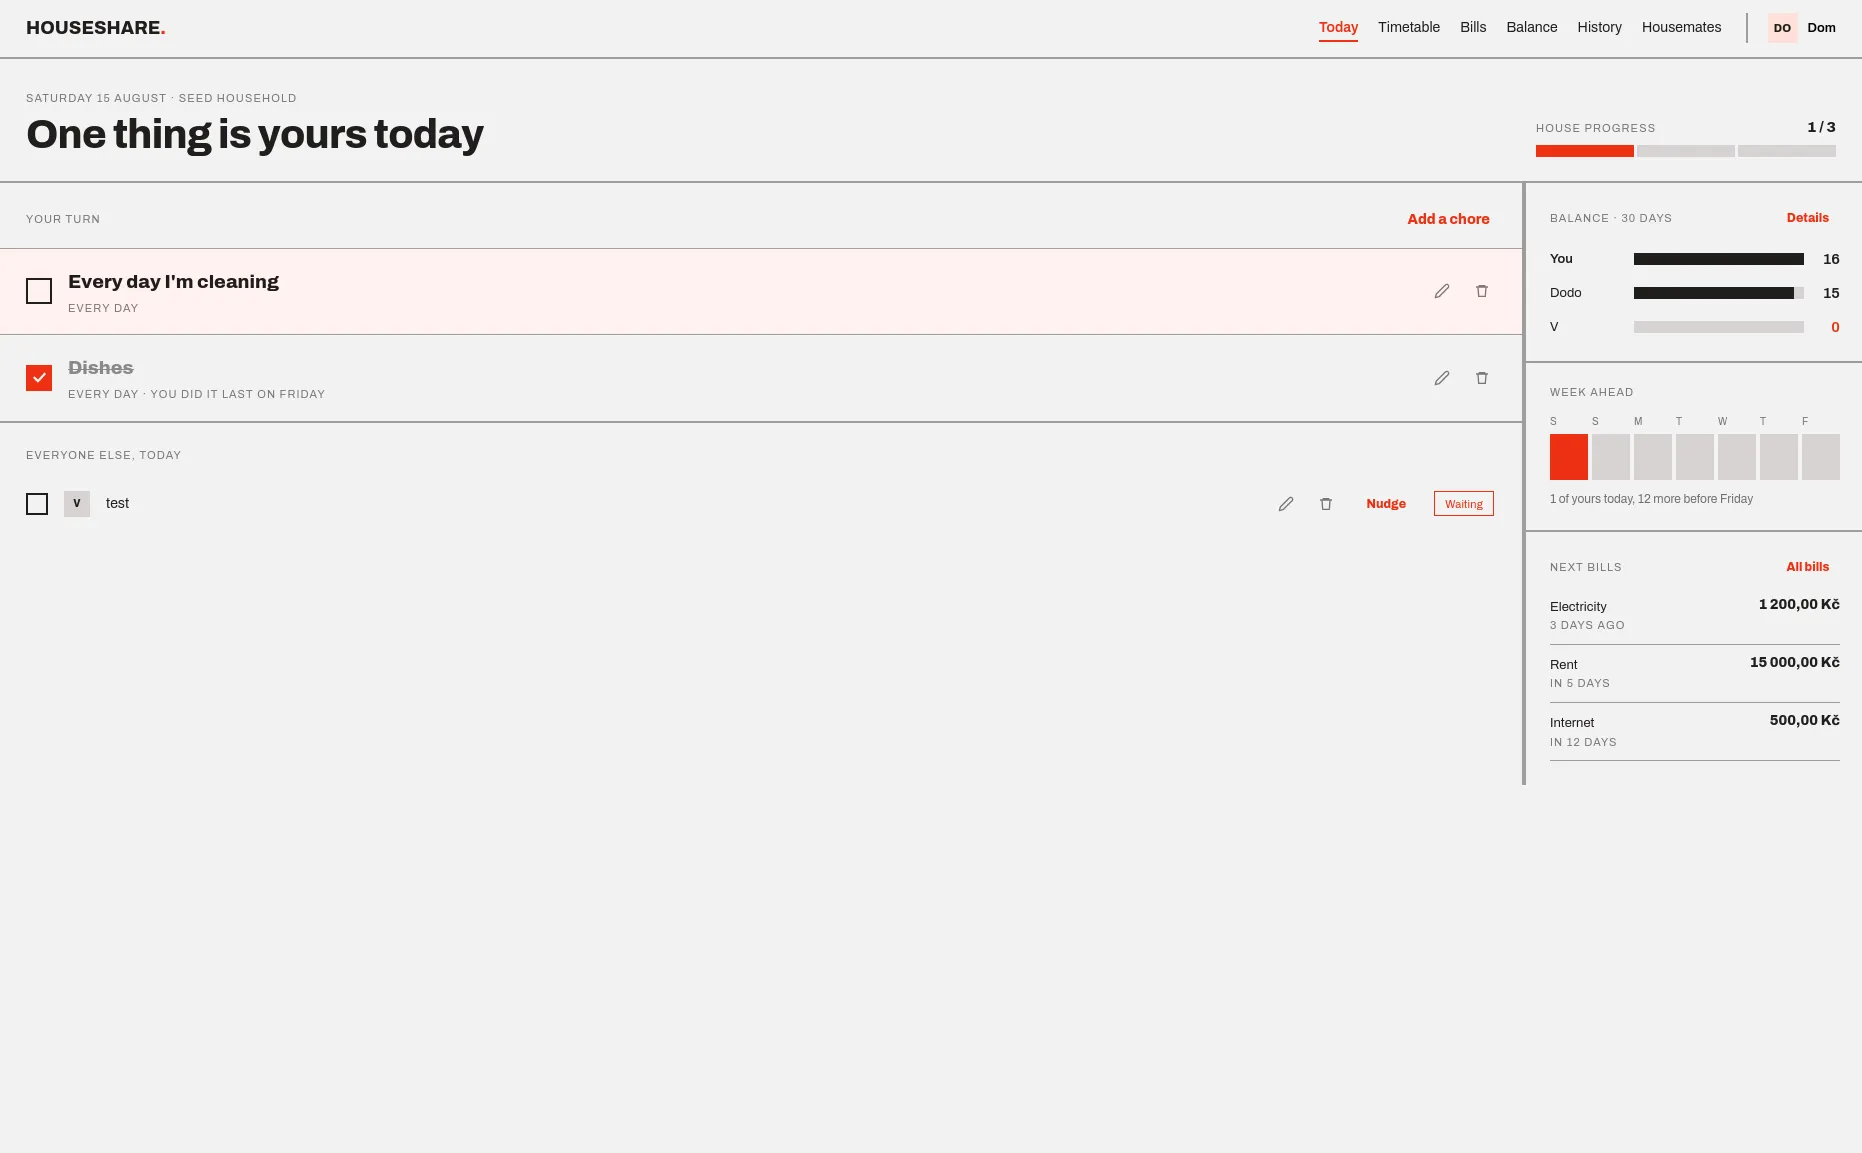Open the Rent bill row
The height and width of the screenshot is (1153, 1862).
(1695, 673)
